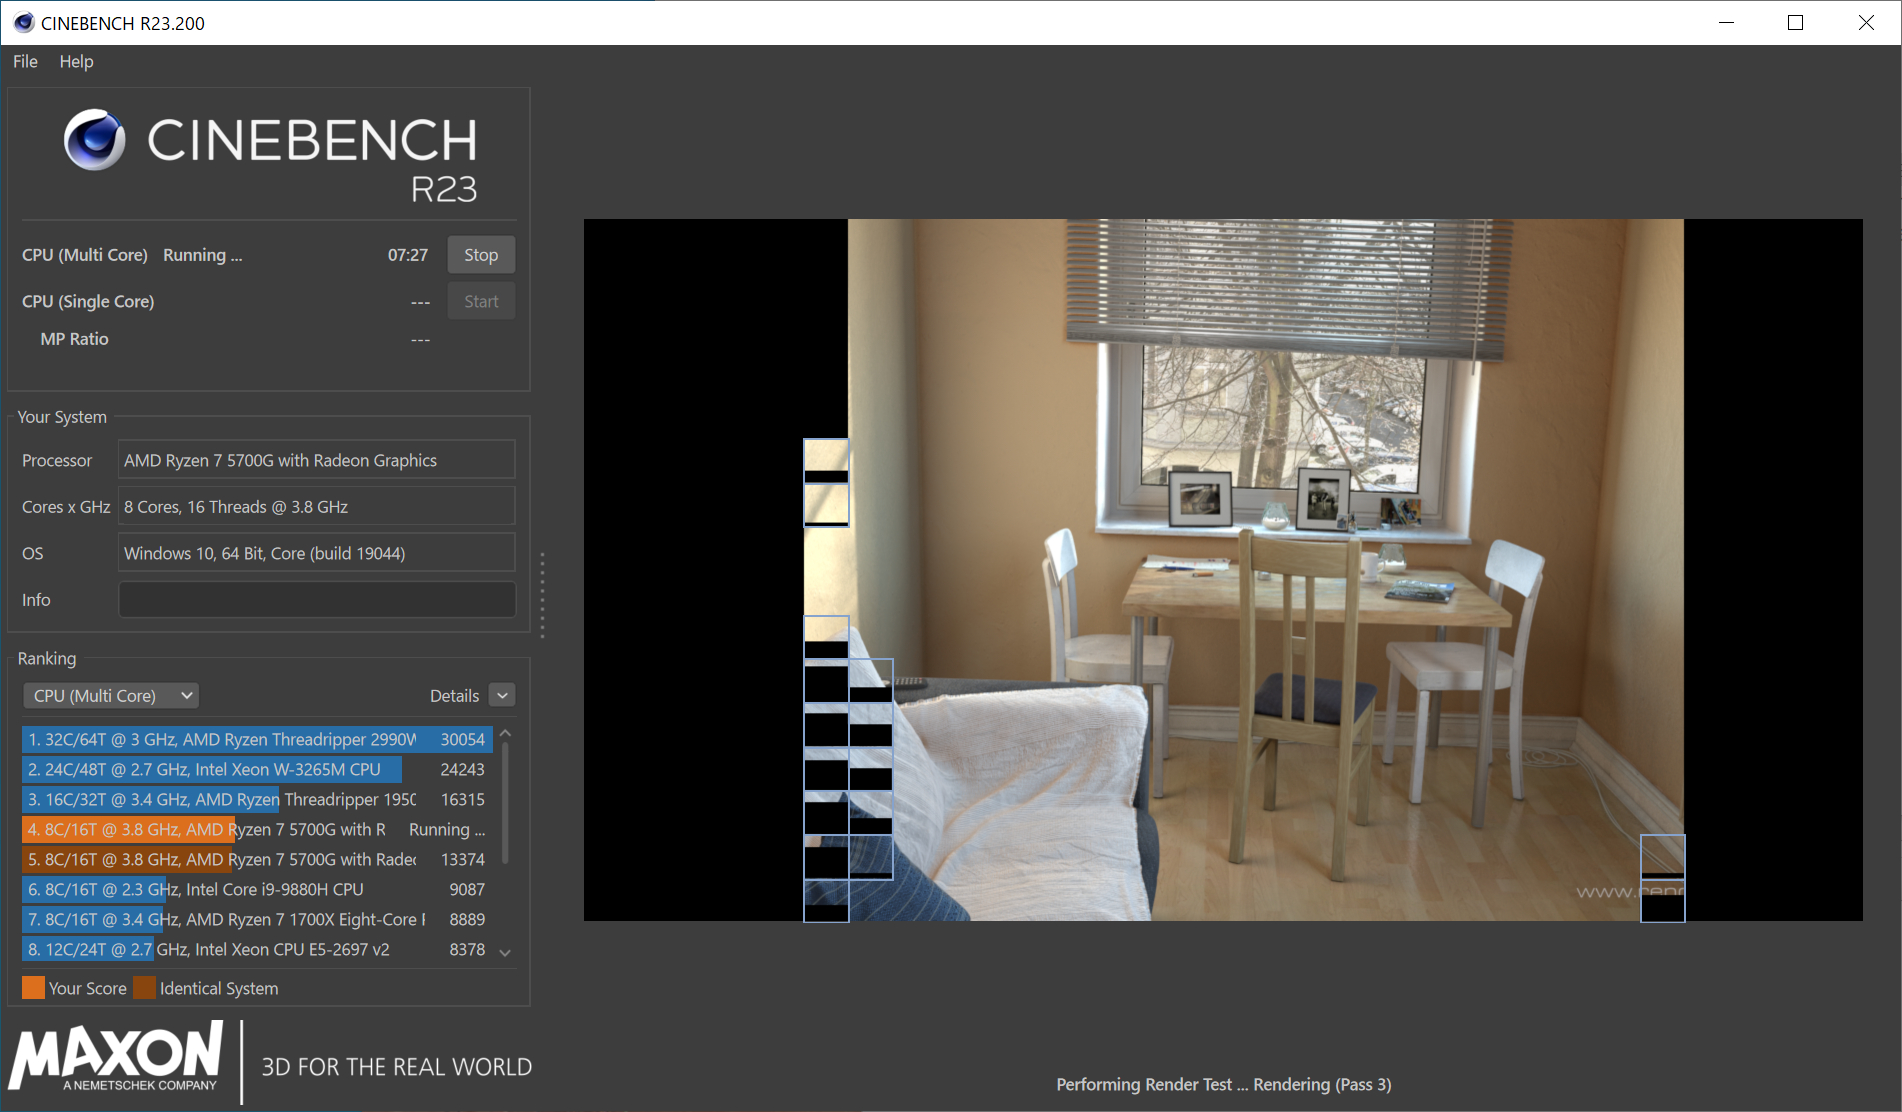The width and height of the screenshot is (1902, 1112).
Task: Click the Cinebench sphere logo icon
Action: [x=95, y=140]
